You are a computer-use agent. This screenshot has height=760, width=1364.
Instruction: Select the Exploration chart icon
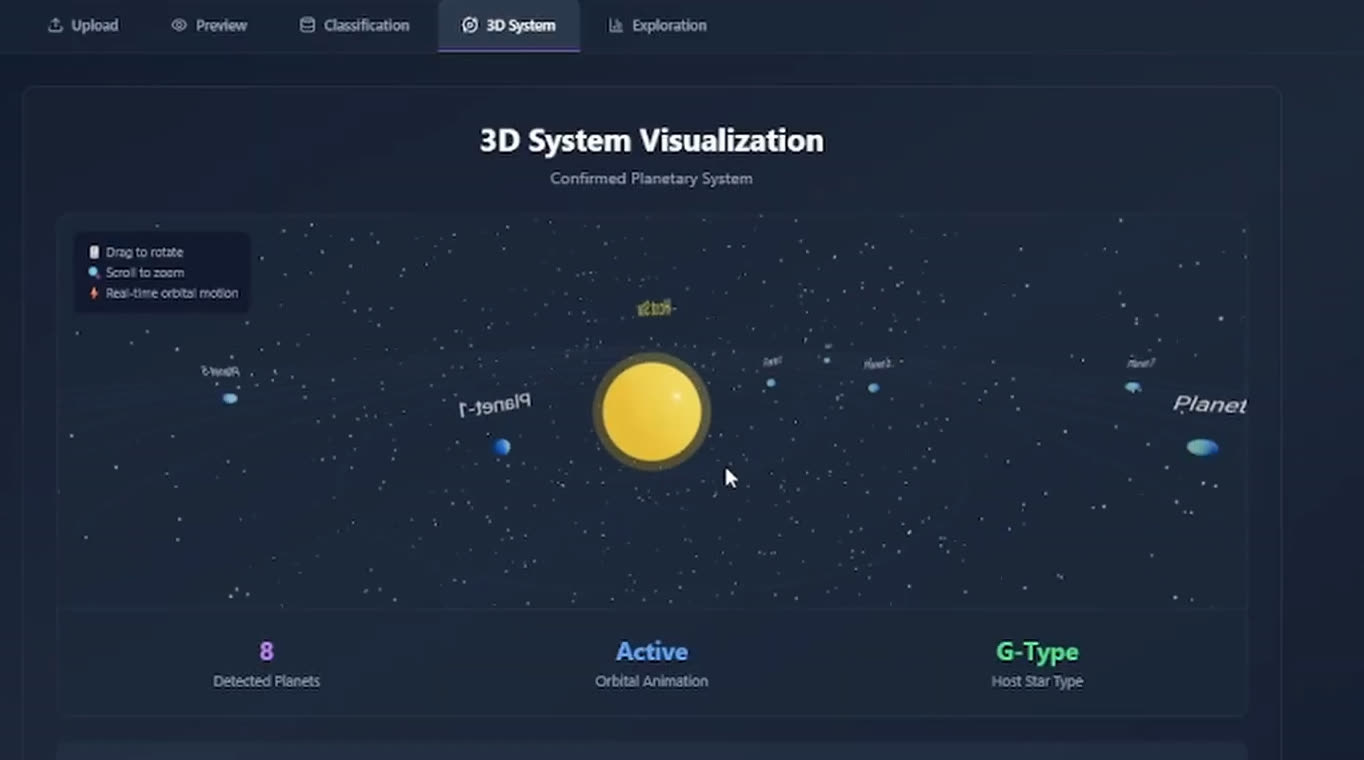tap(615, 25)
